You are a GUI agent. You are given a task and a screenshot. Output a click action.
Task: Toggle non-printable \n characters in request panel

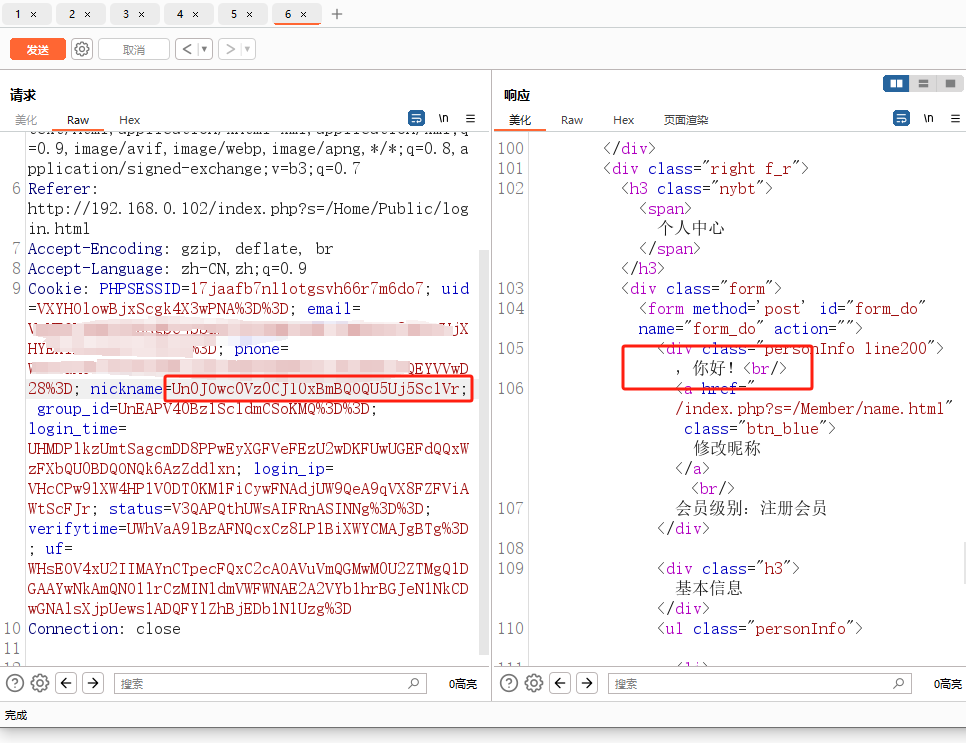[444, 118]
